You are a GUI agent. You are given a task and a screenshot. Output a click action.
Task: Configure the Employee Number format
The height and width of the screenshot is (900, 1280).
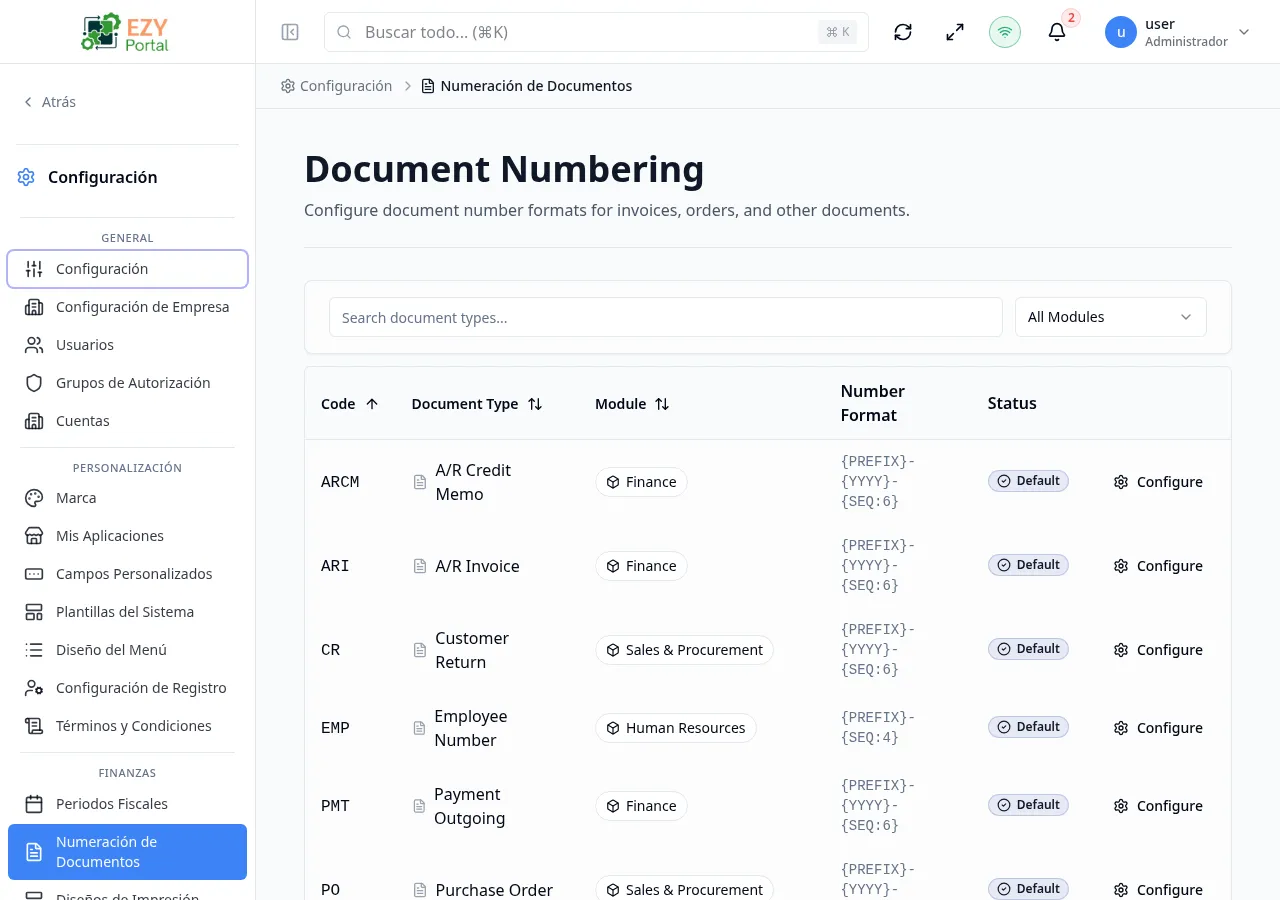click(1158, 728)
